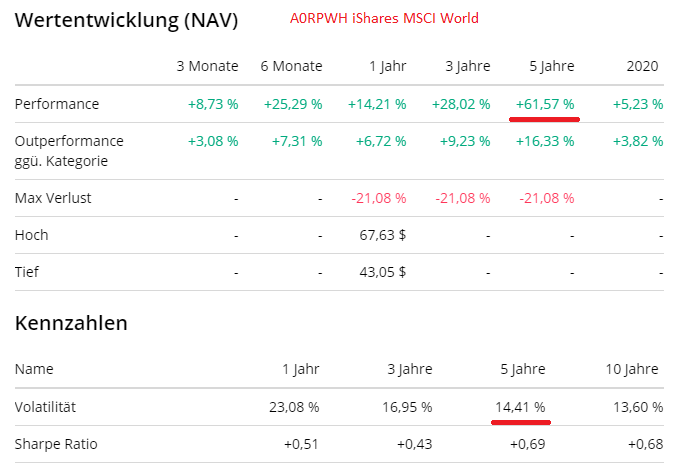Select the 6 Monate column header
Viewport: 677px width, 470px height.
click(x=291, y=66)
